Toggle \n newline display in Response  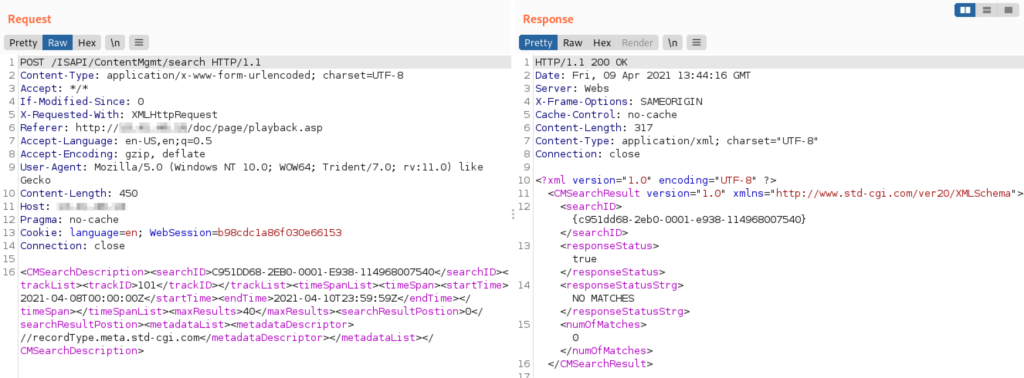tap(673, 43)
